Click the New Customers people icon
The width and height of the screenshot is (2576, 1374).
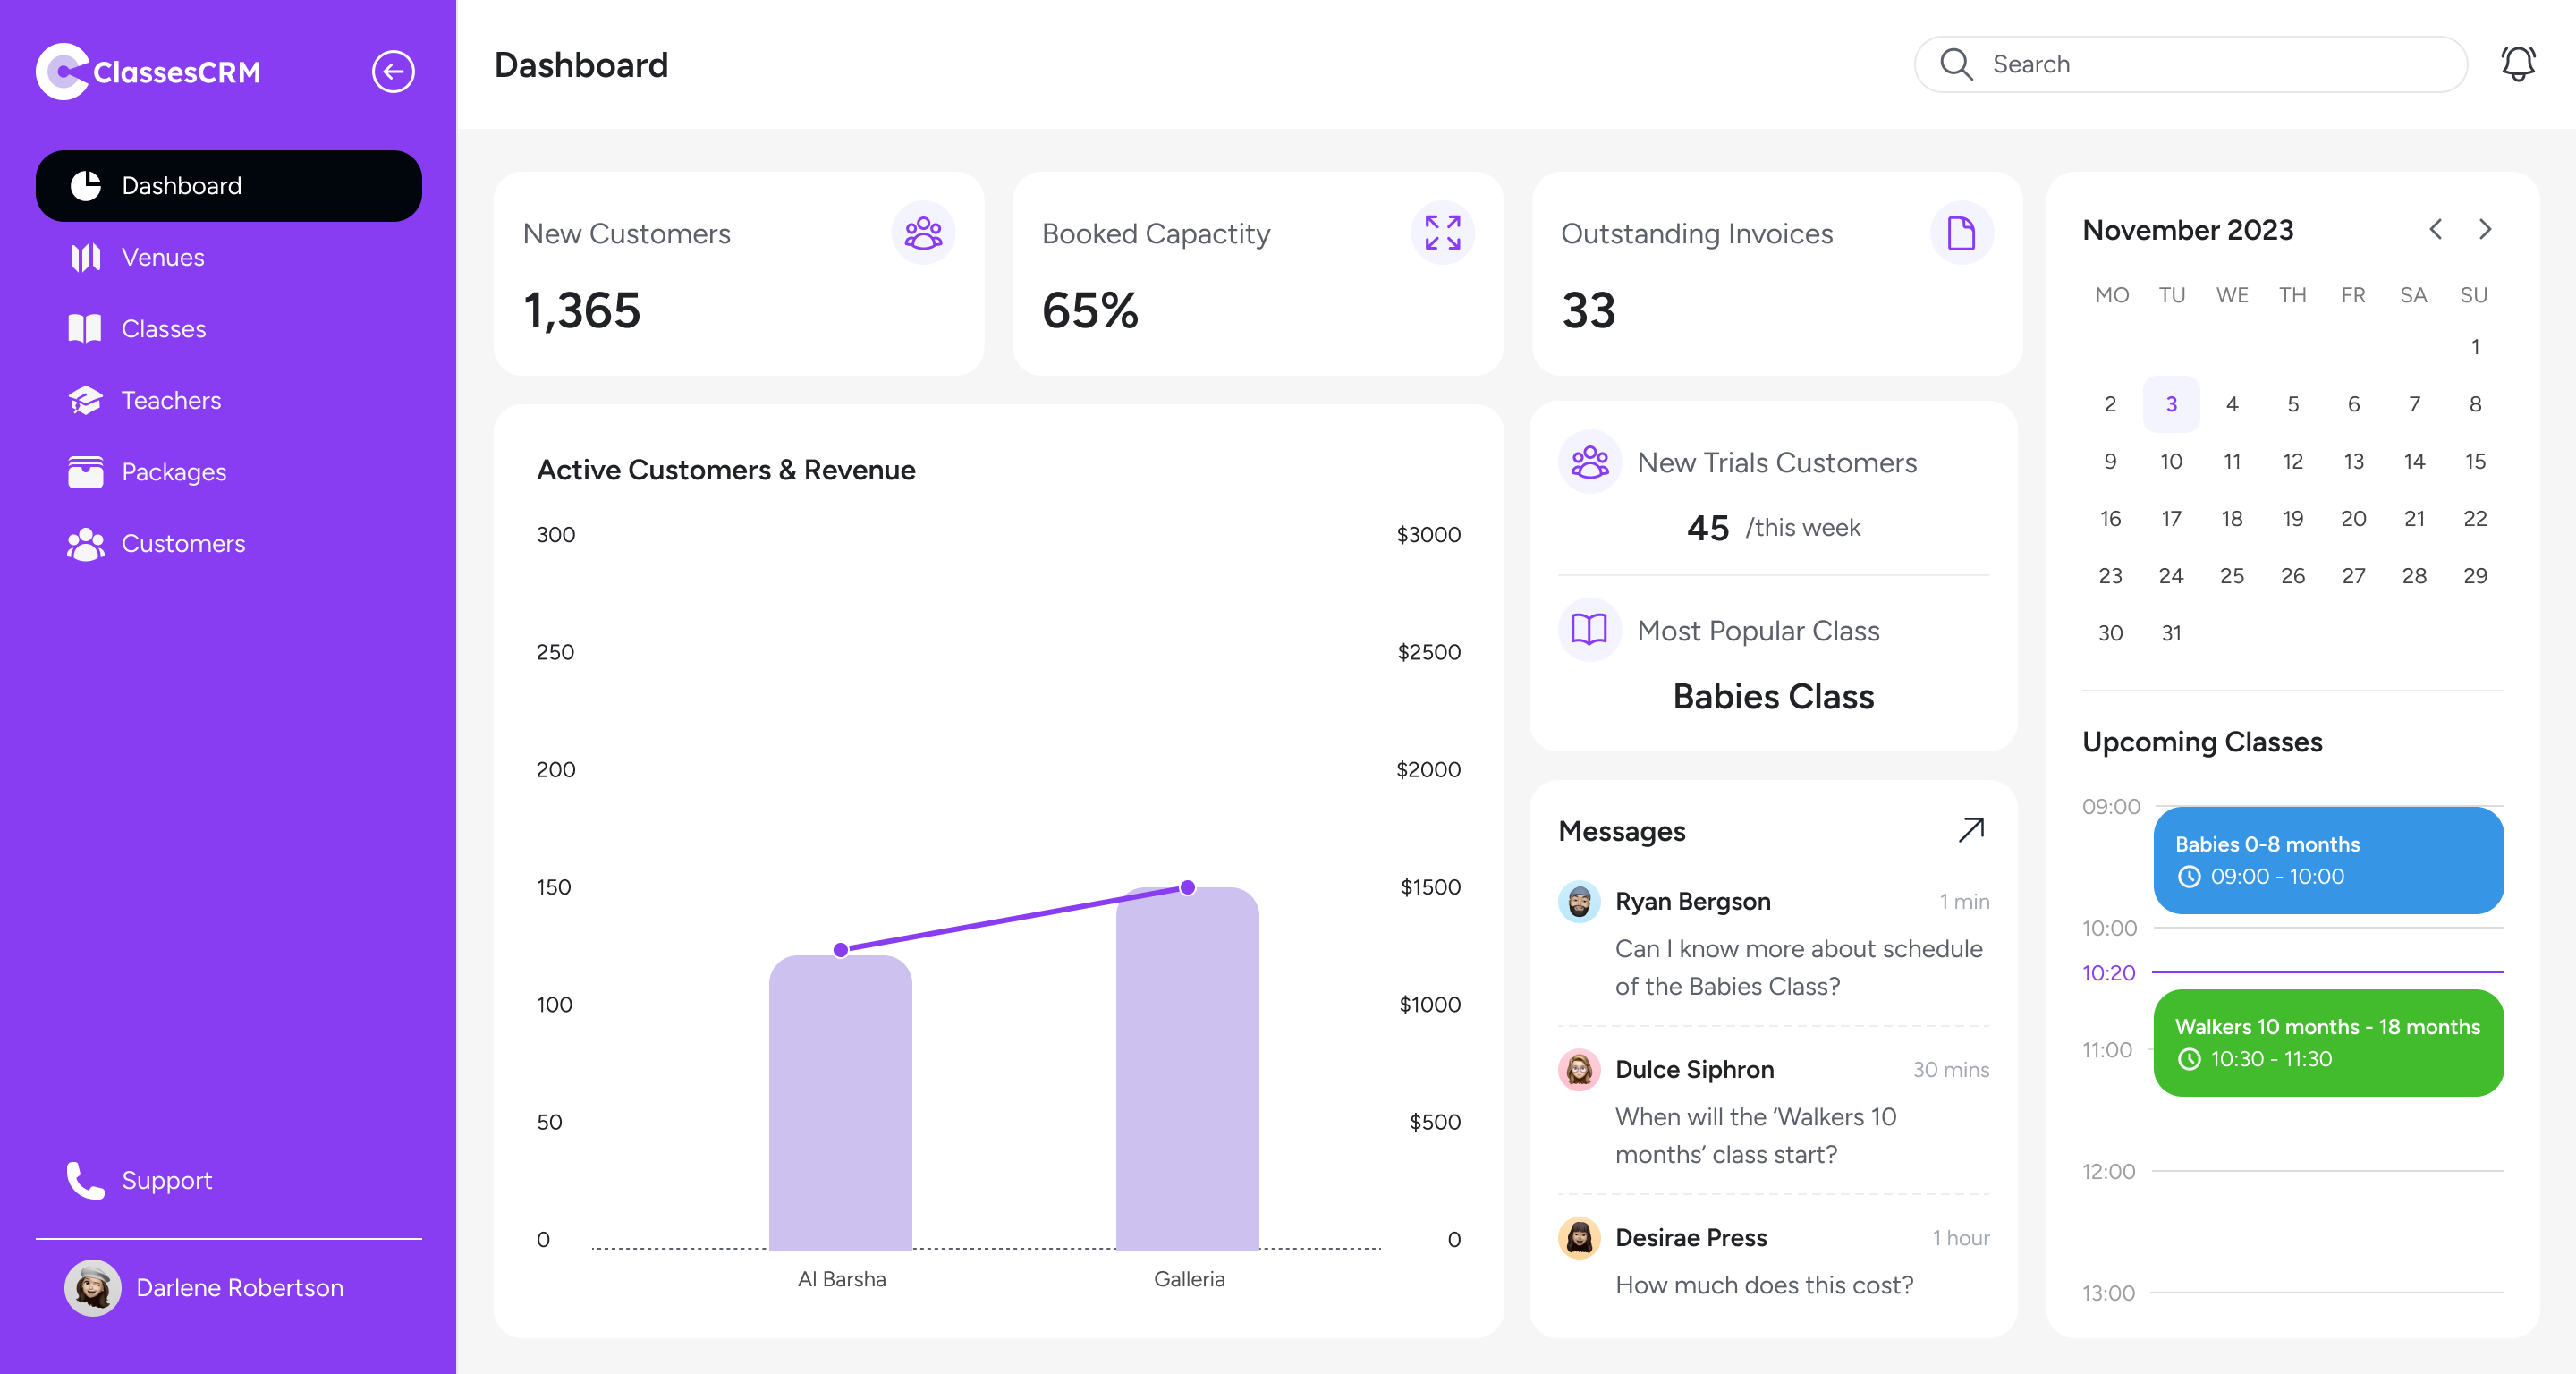click(923, 232)
